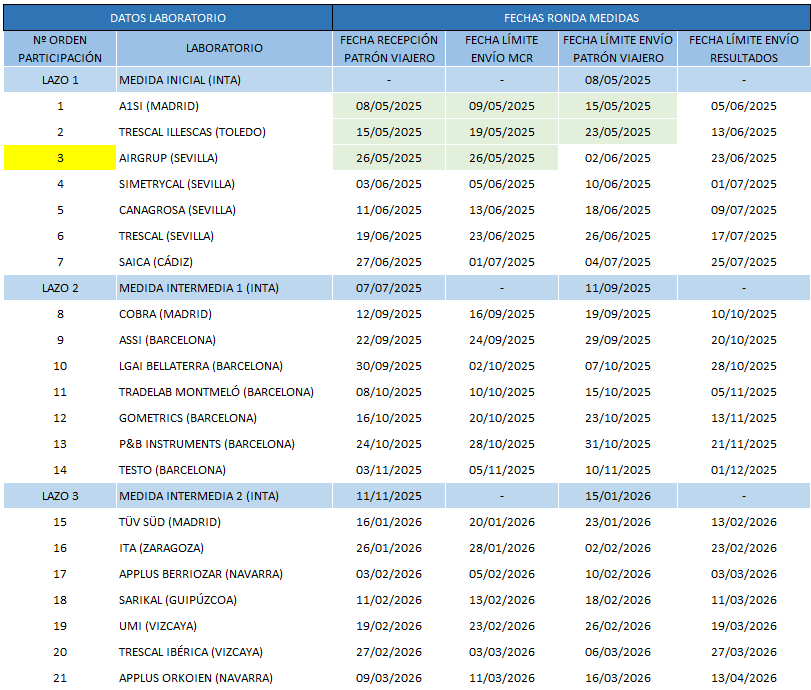
Task: Select the UMI (VIZCAYA) cell
Action: (224, 626)
